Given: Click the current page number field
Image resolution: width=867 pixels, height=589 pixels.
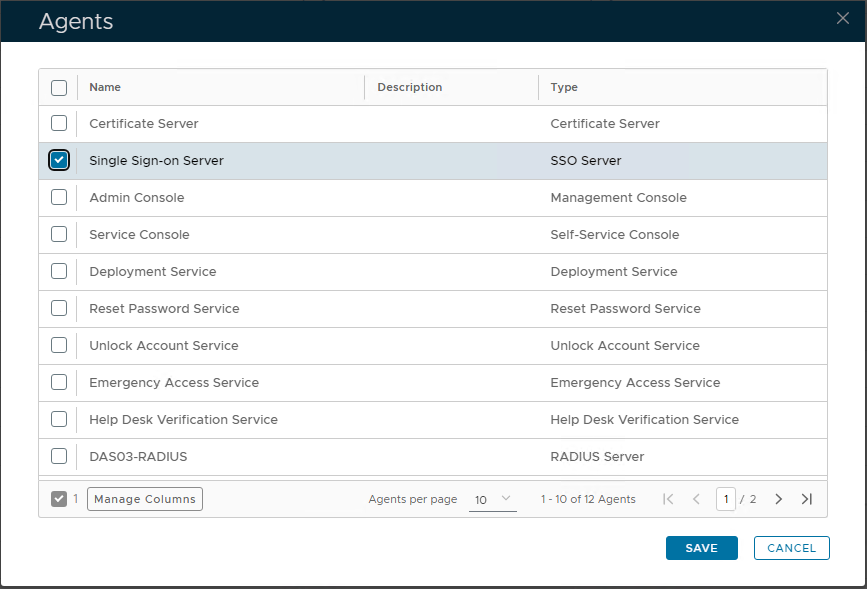Looking at the screenshot, I should pyautogui.click(x=725, y=499).
